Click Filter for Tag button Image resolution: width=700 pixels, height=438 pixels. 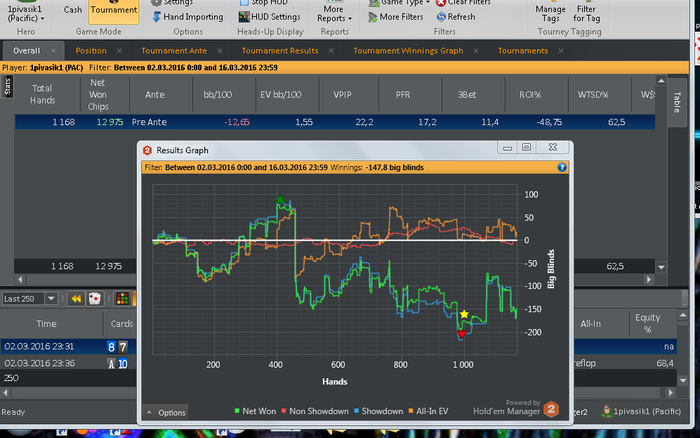tap(586, 13)
